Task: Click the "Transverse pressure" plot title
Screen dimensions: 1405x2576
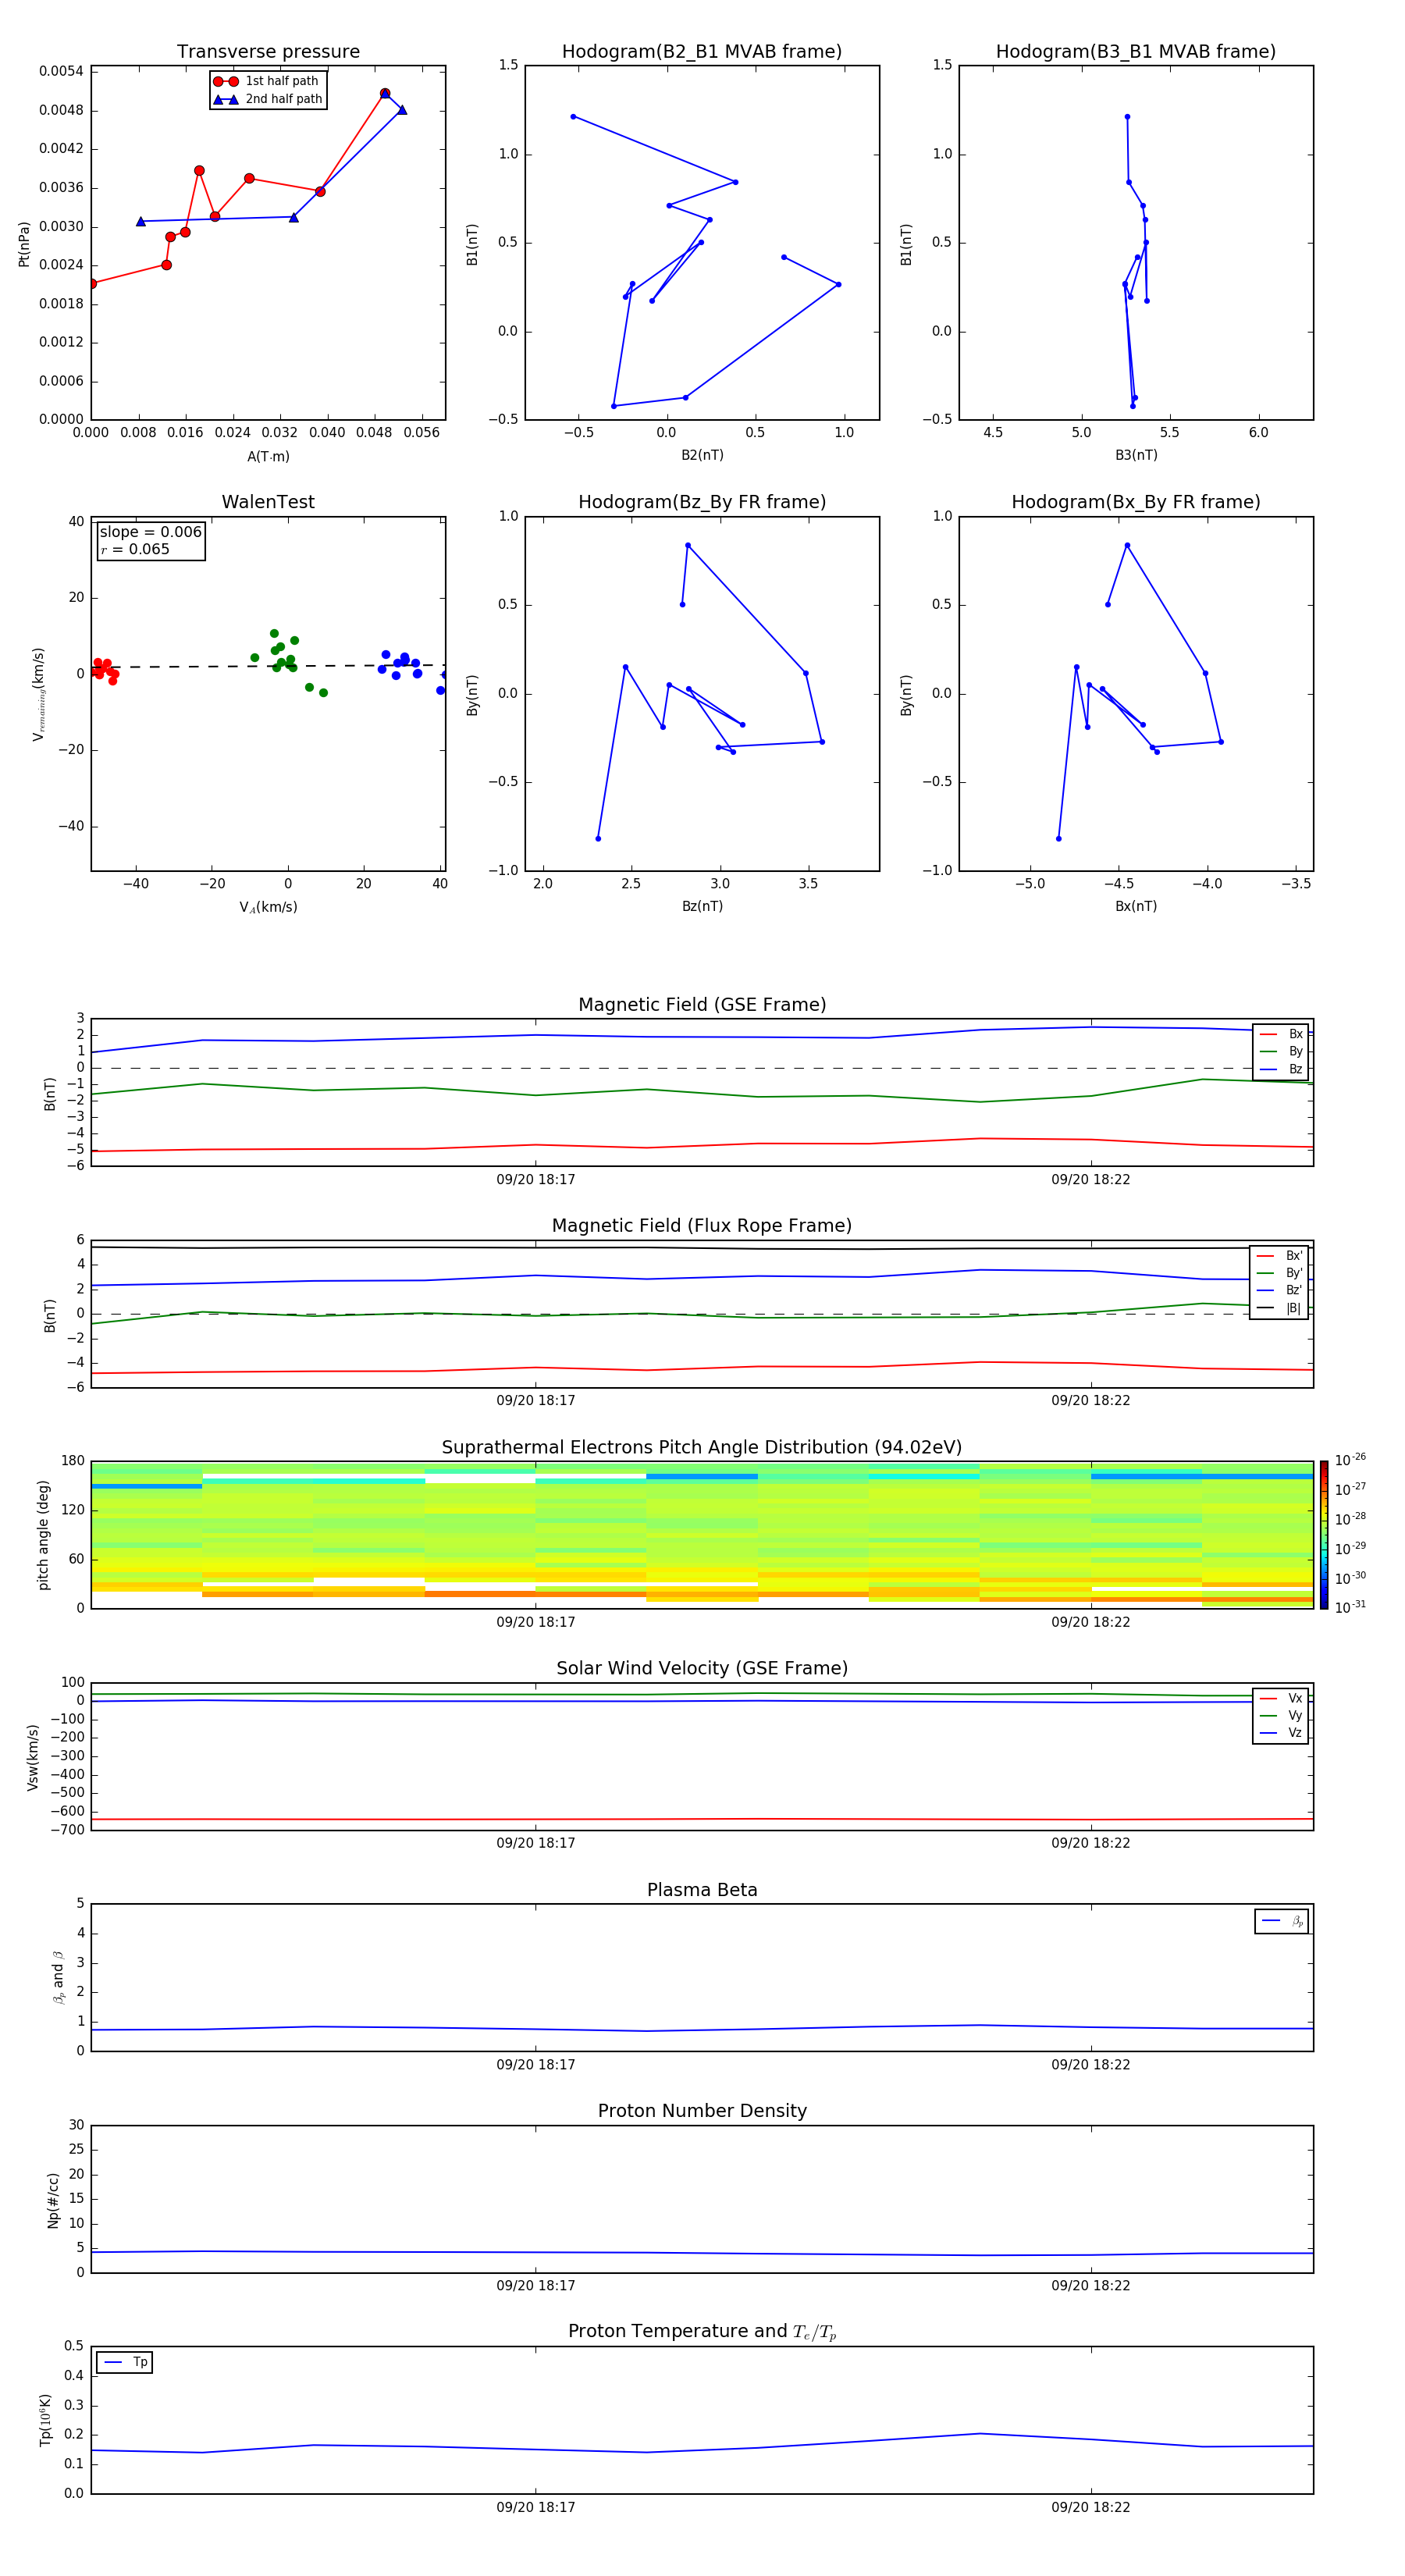Action: click(x=268, y=52)
